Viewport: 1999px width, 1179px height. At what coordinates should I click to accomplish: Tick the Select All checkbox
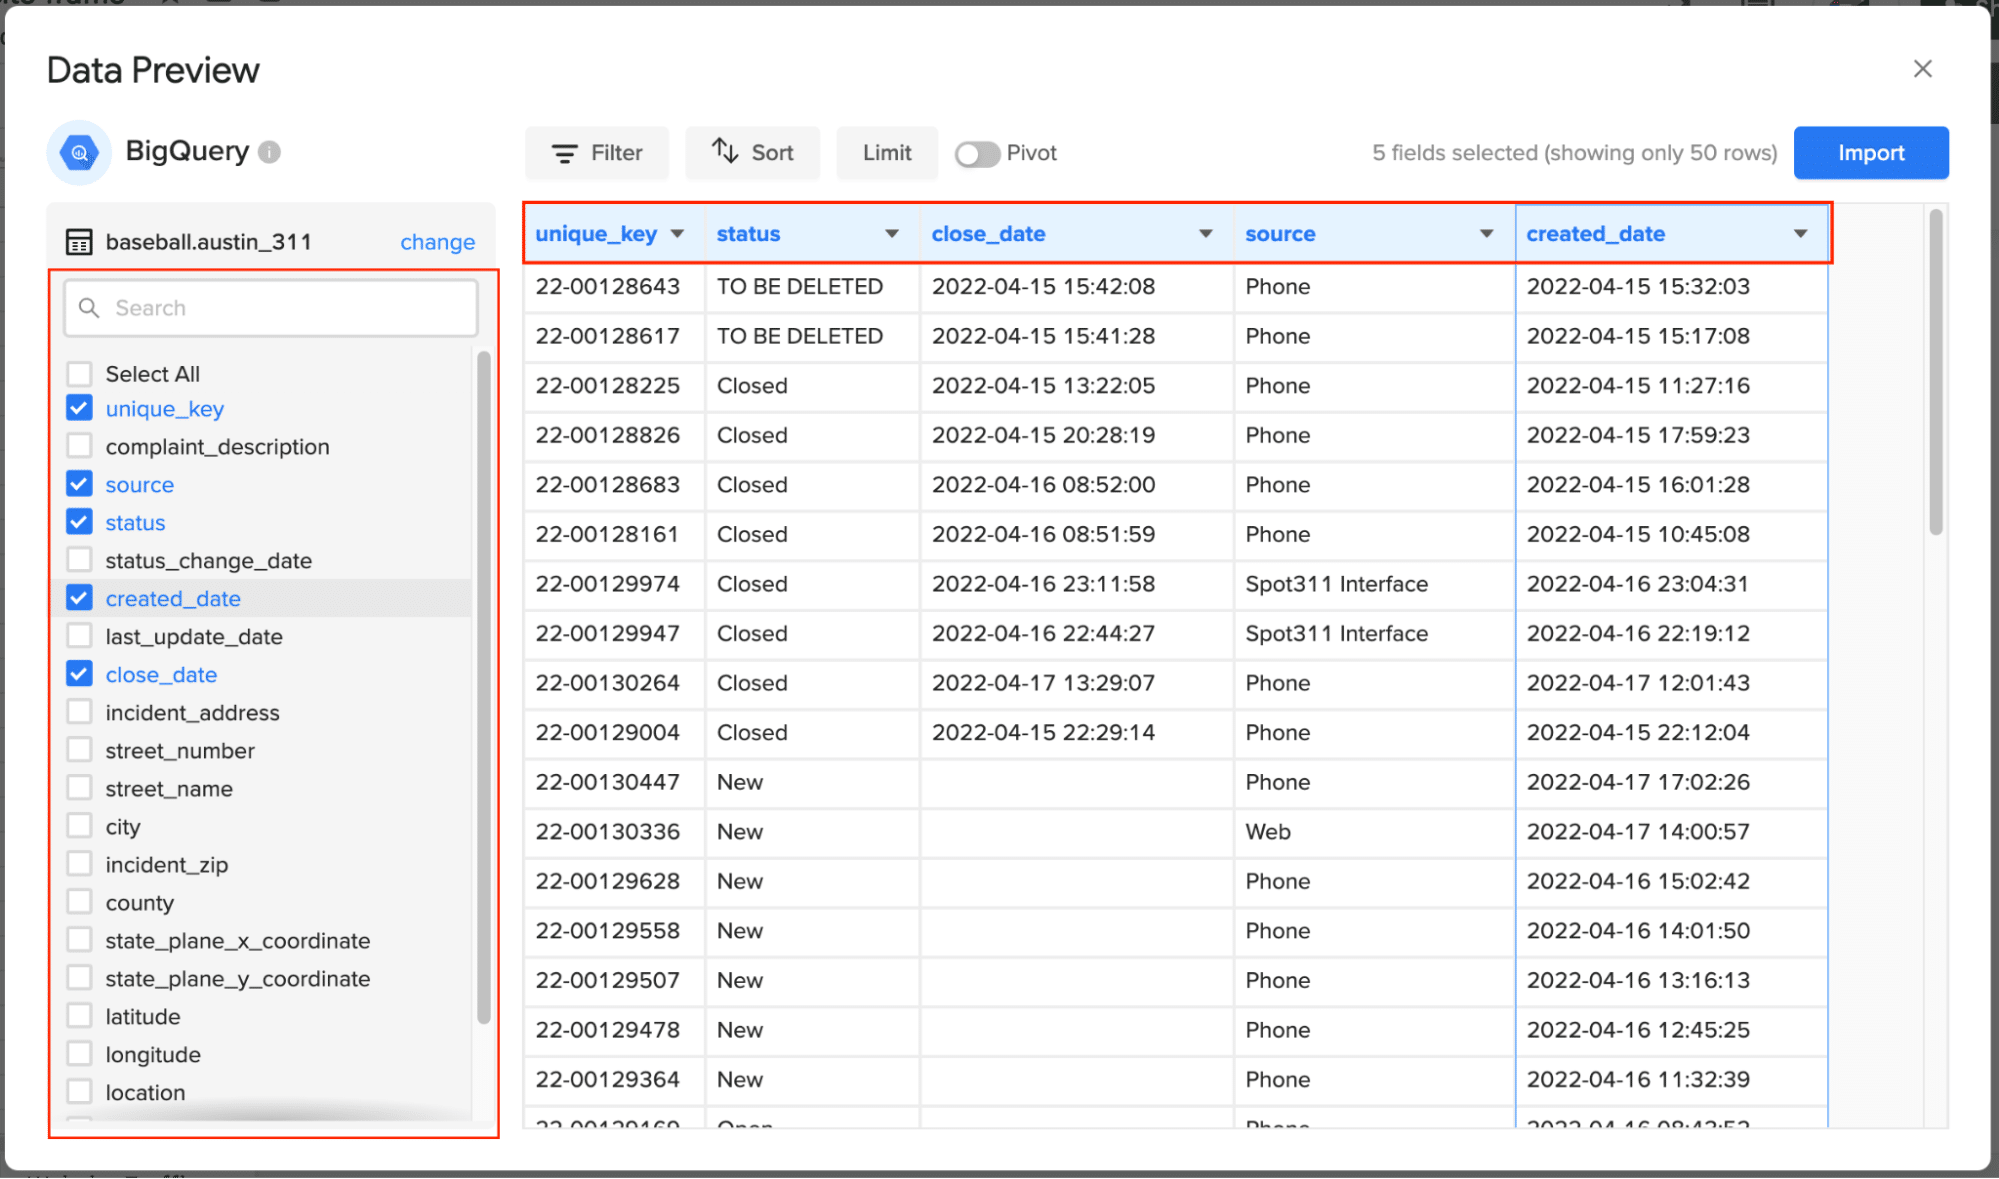pos(79,374)
